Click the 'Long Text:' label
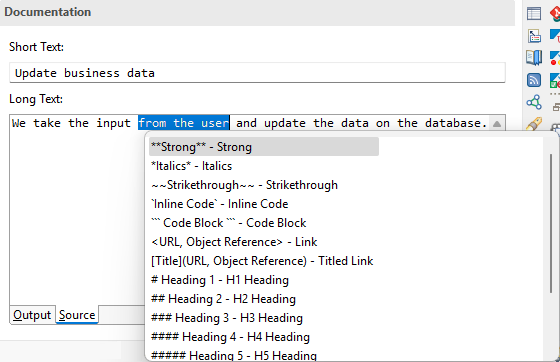 tap(36, 99)
